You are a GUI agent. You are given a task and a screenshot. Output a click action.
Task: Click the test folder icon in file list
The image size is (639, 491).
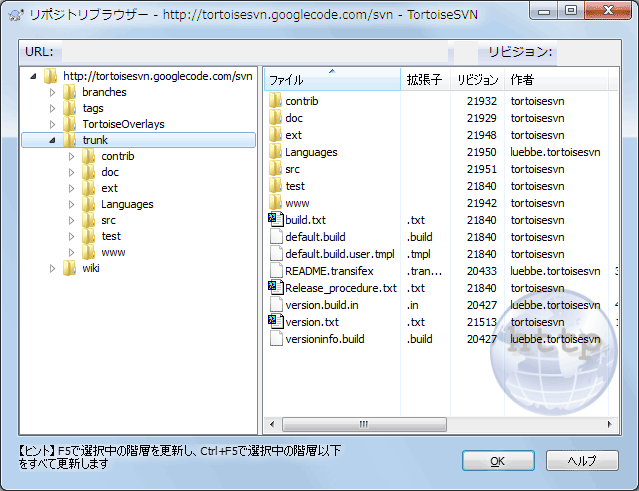[275, 186]
